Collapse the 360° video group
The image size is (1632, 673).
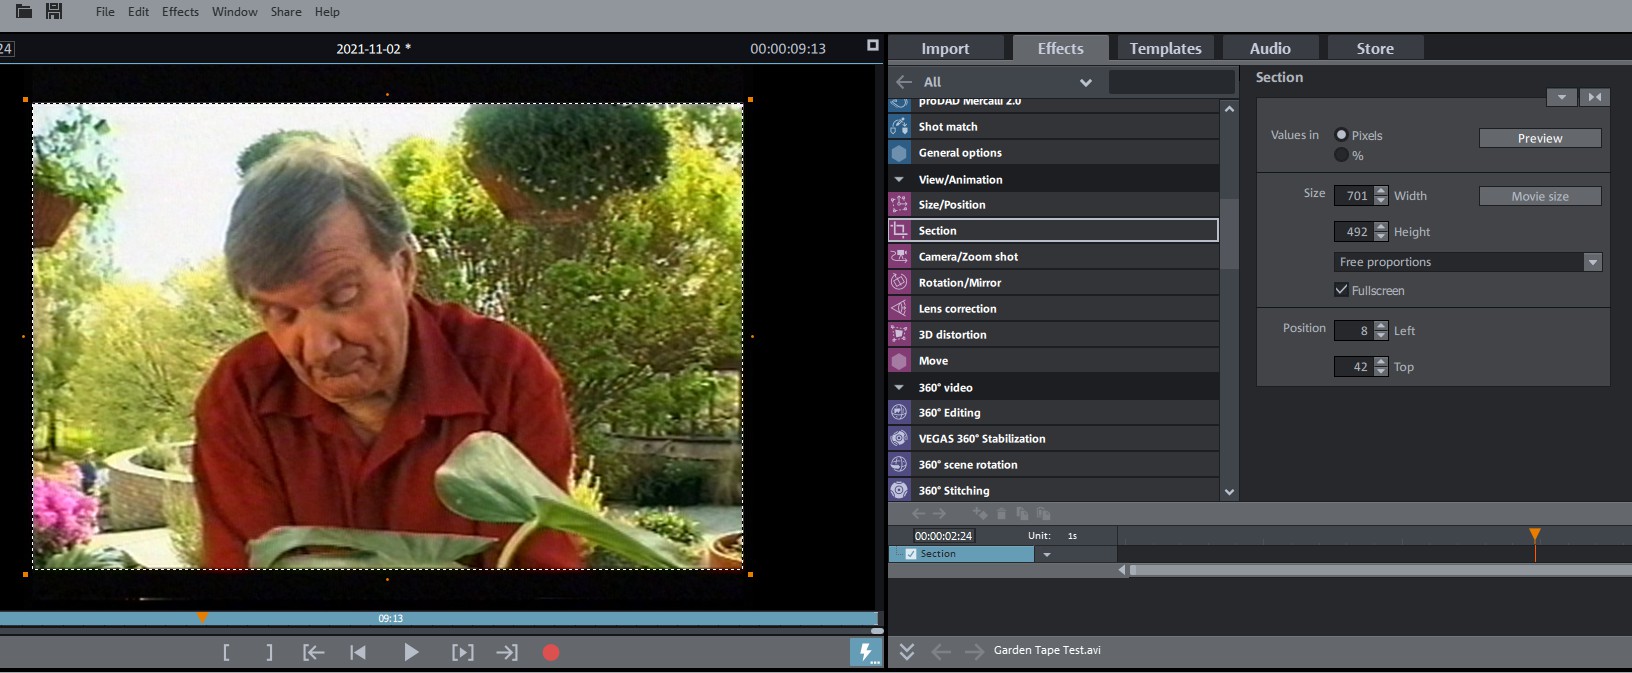(899, 388)
